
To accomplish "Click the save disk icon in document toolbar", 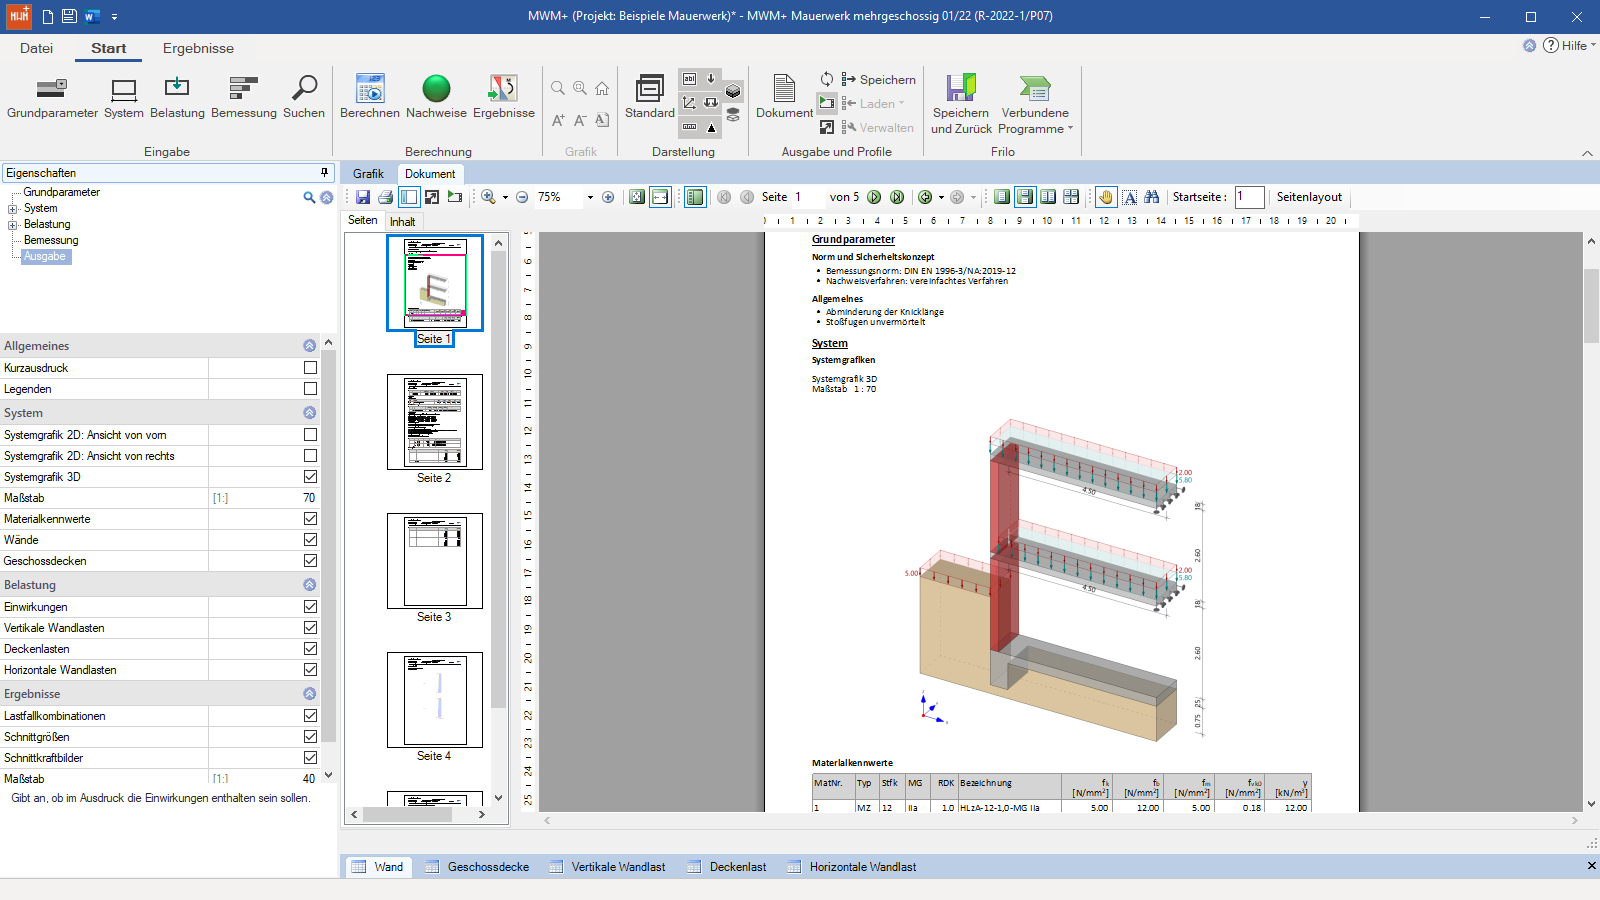I will [x=363, y=197].
